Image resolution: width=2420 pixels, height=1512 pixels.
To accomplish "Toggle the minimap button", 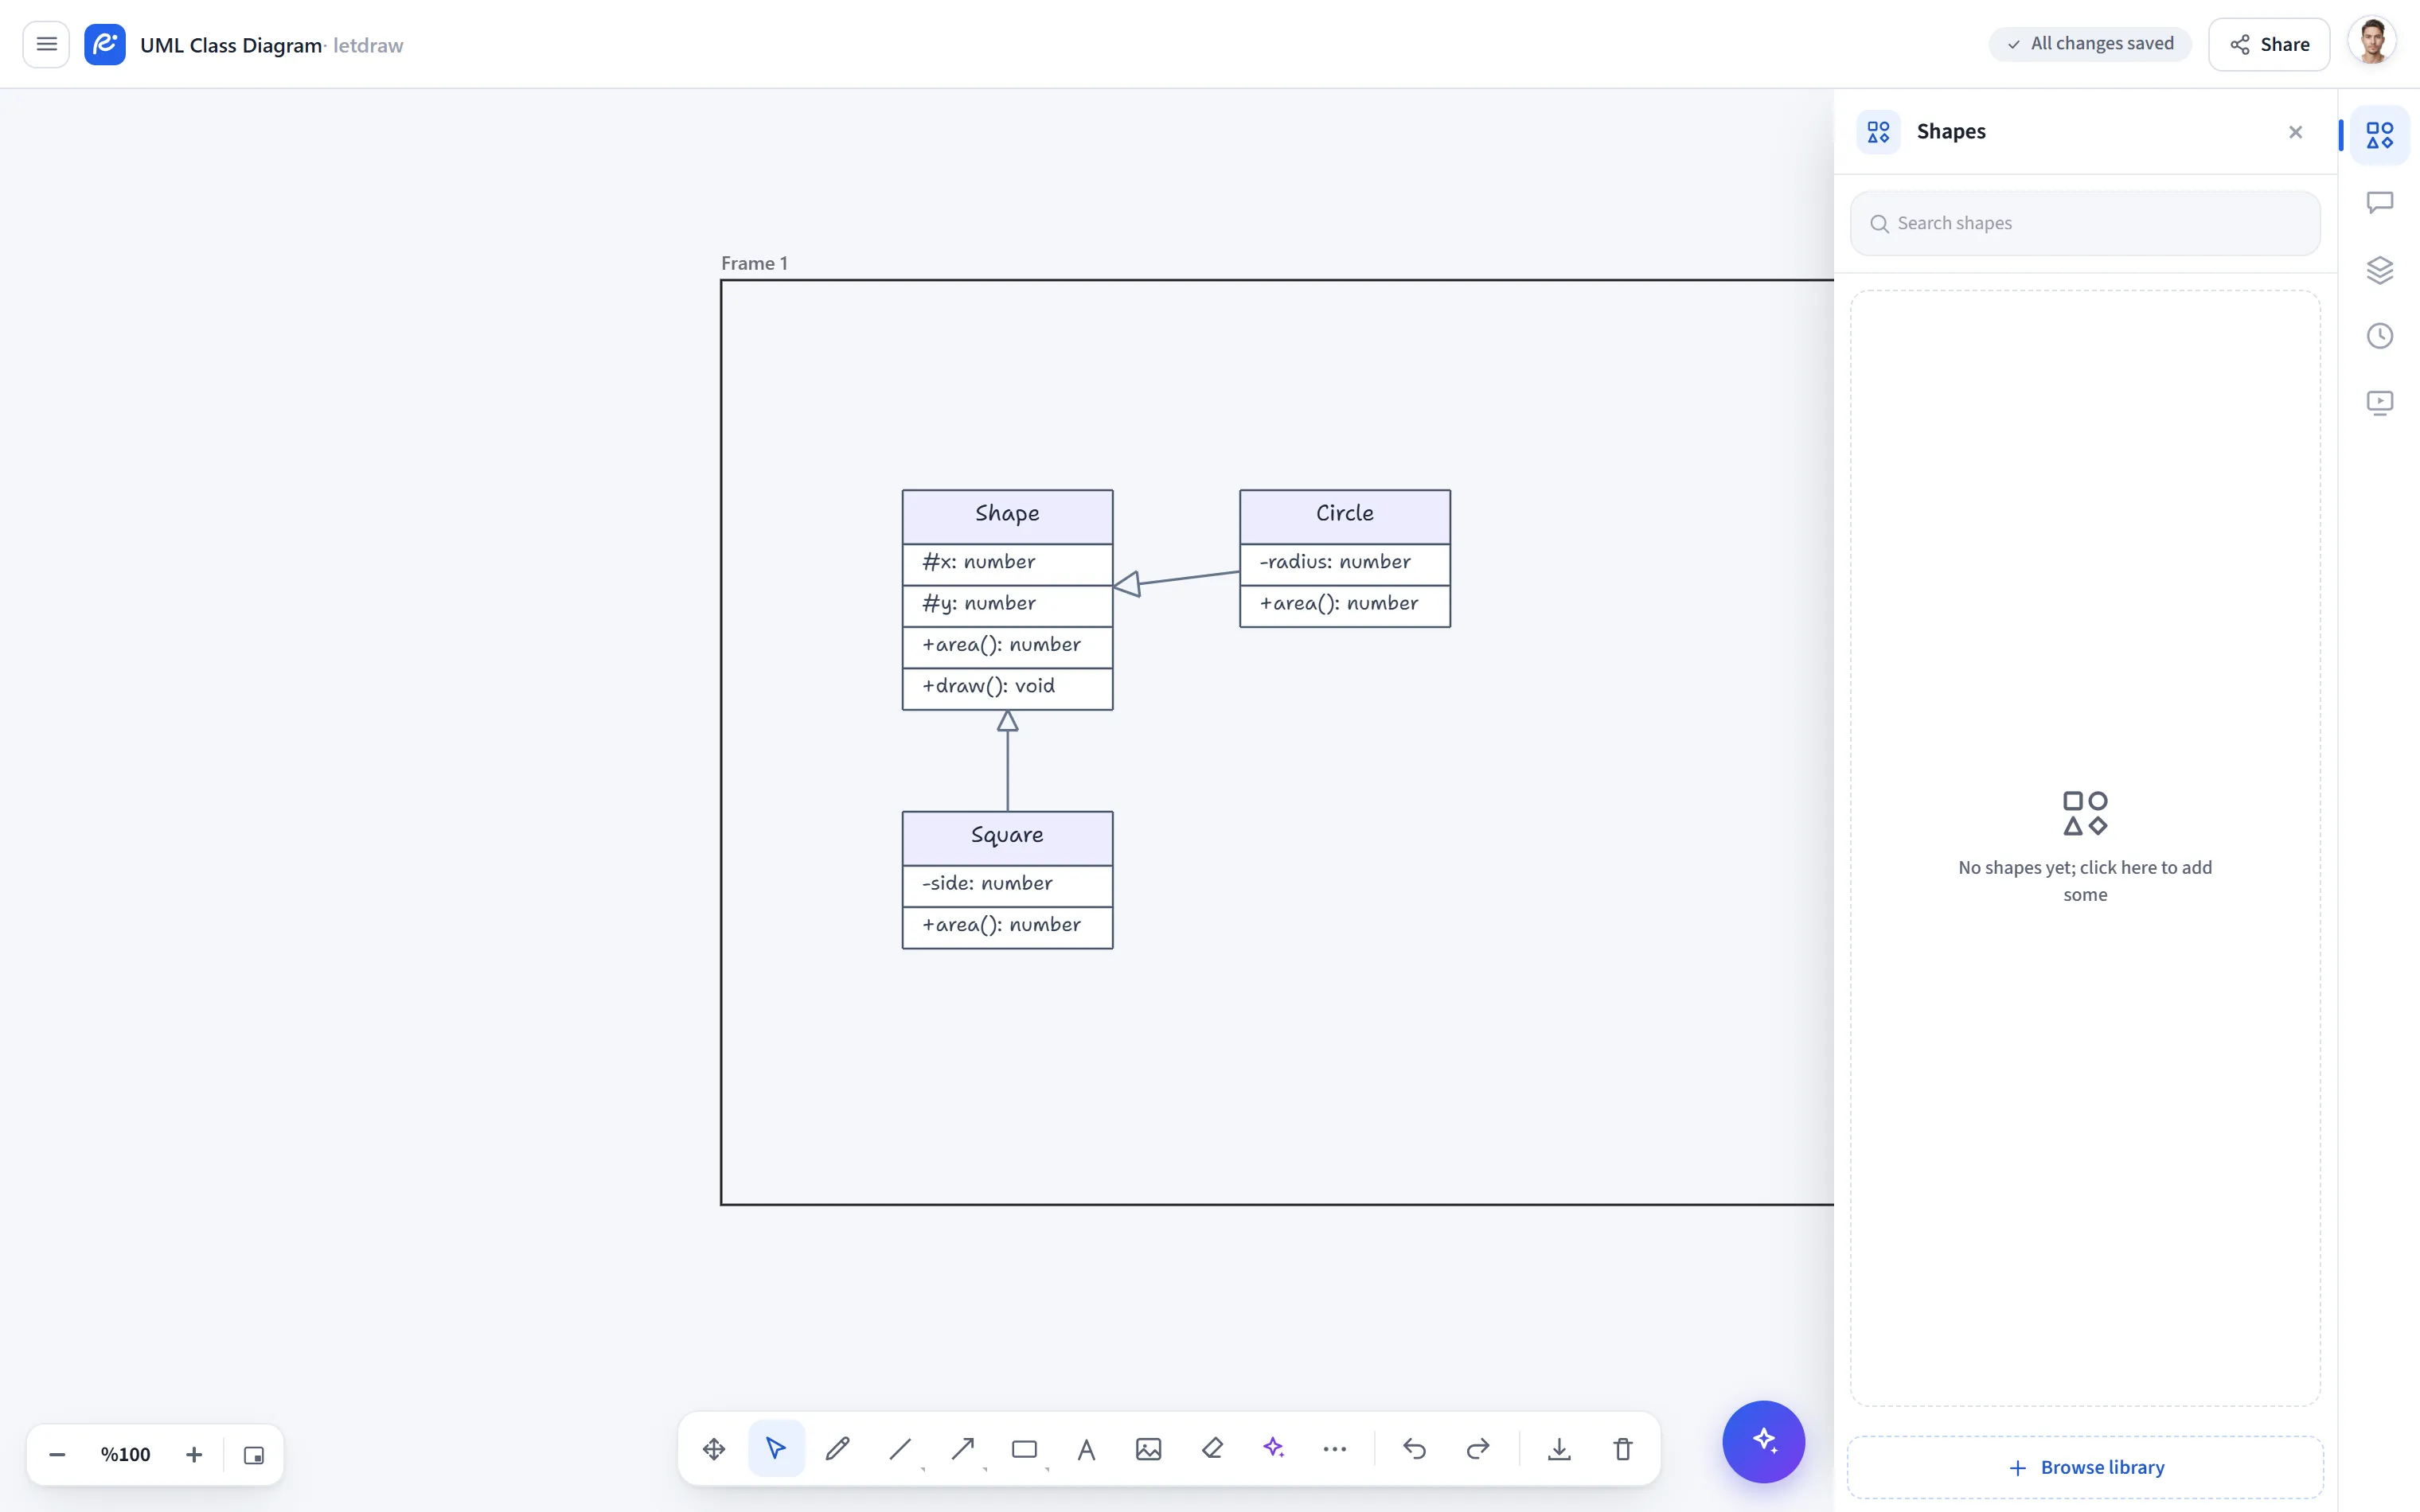I will 254,1455.
